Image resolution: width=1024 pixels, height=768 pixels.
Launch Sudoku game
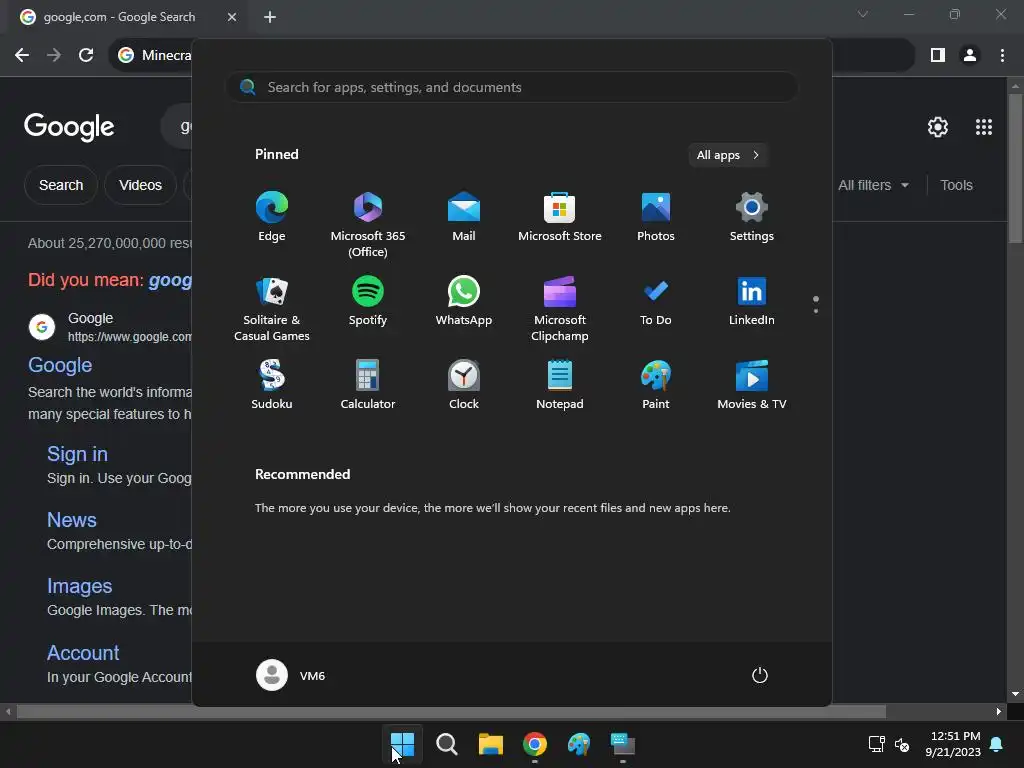(272, 385)
